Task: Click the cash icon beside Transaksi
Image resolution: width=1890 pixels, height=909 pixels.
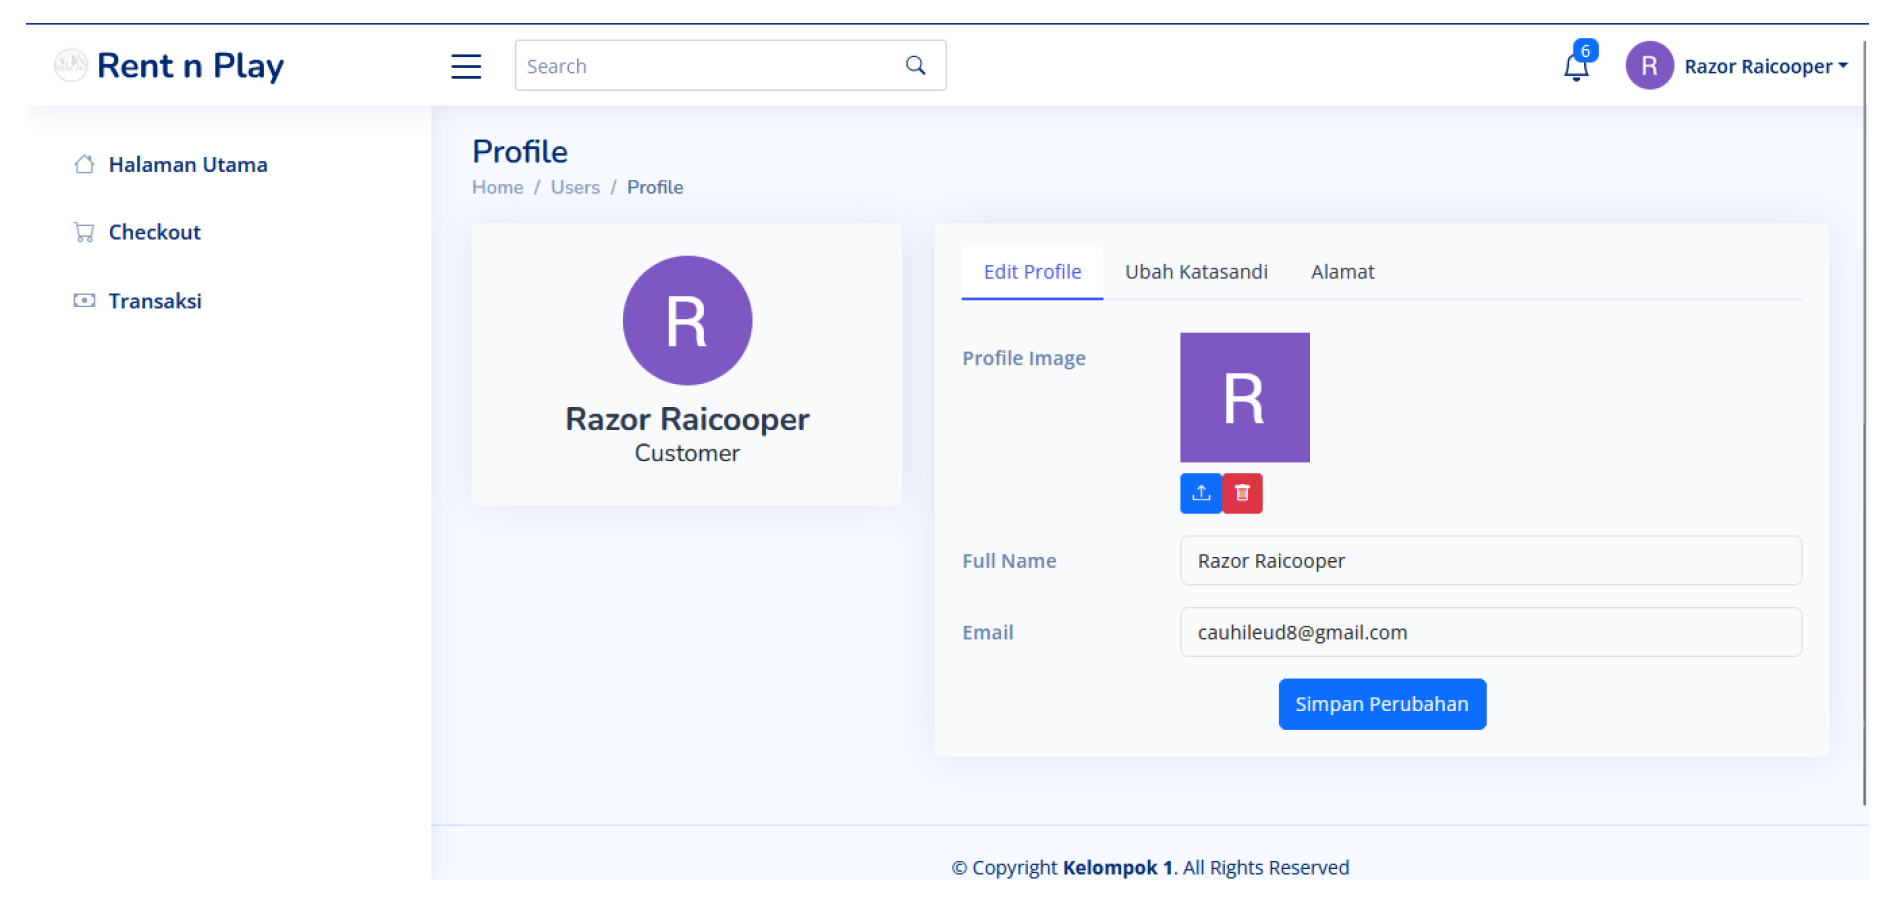Action: tap(84, 301)
